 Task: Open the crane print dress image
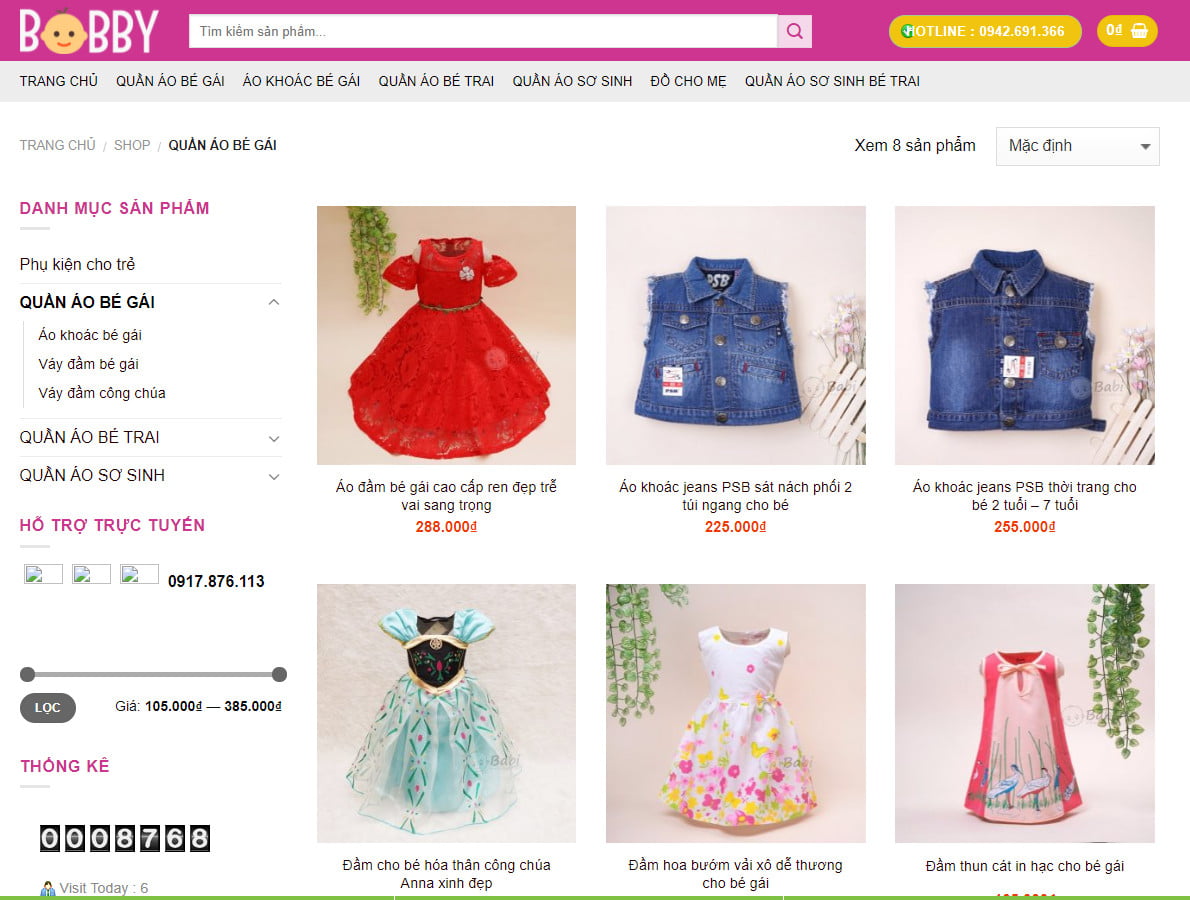click(1025, 713)
